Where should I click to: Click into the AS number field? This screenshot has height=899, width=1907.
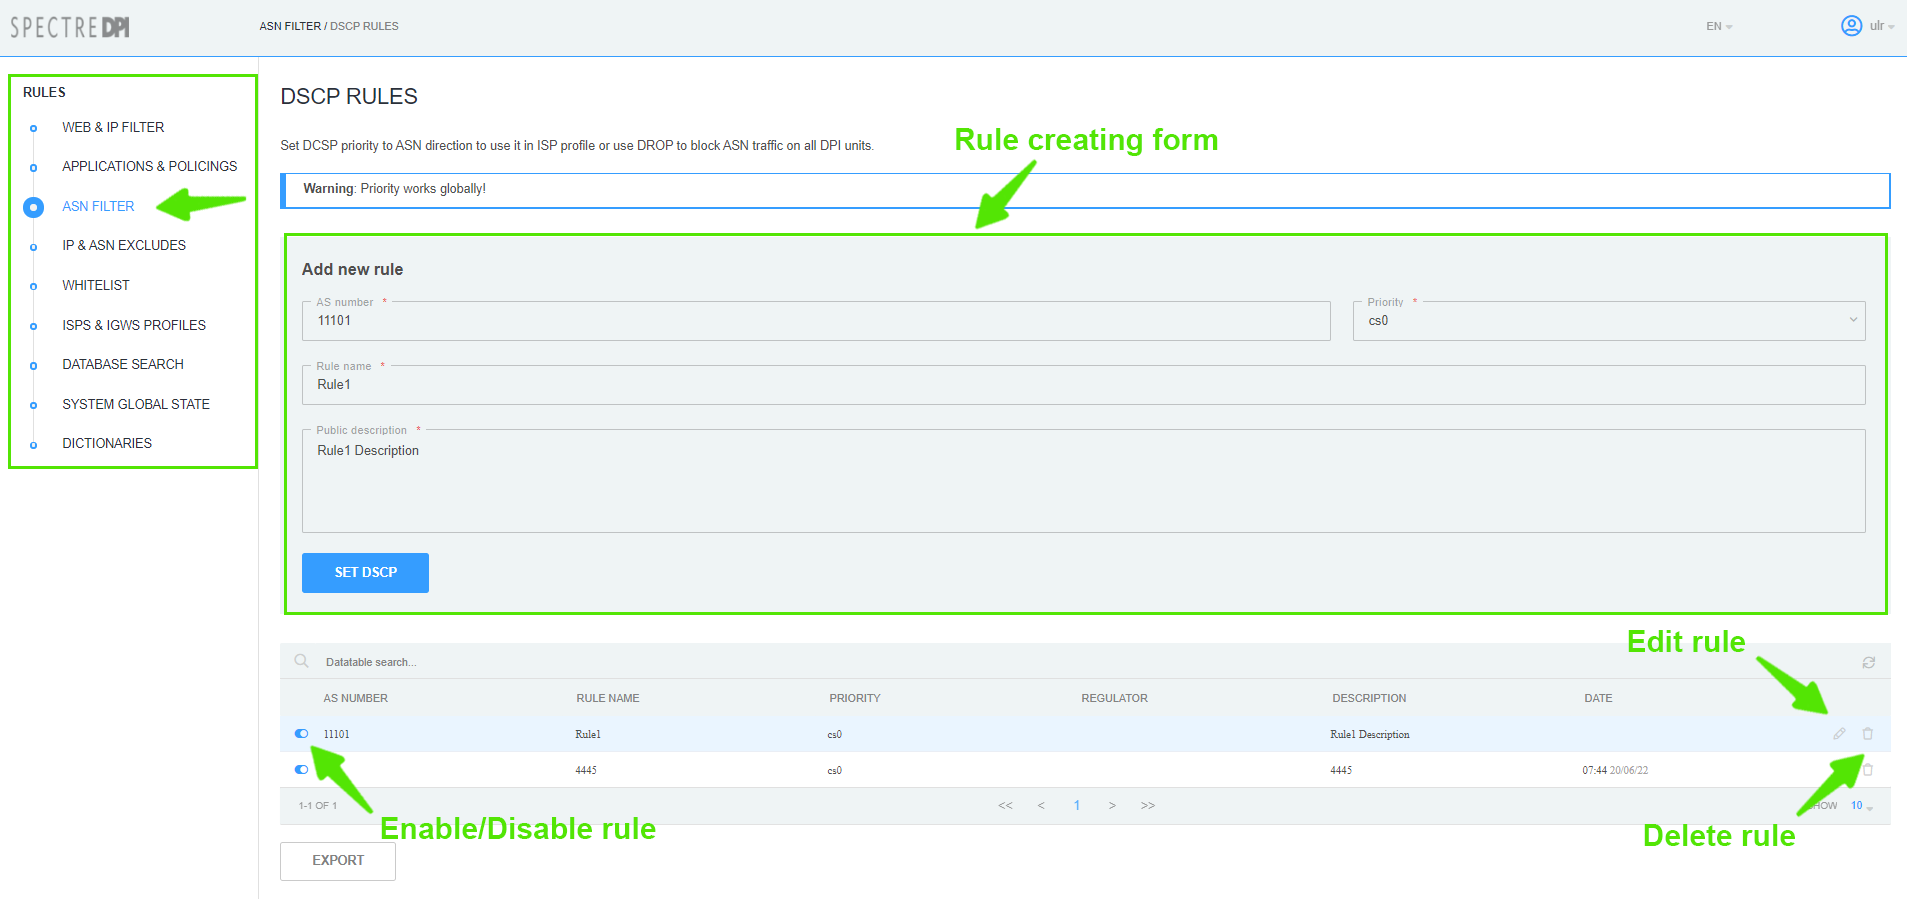click(x=815, y=321)
